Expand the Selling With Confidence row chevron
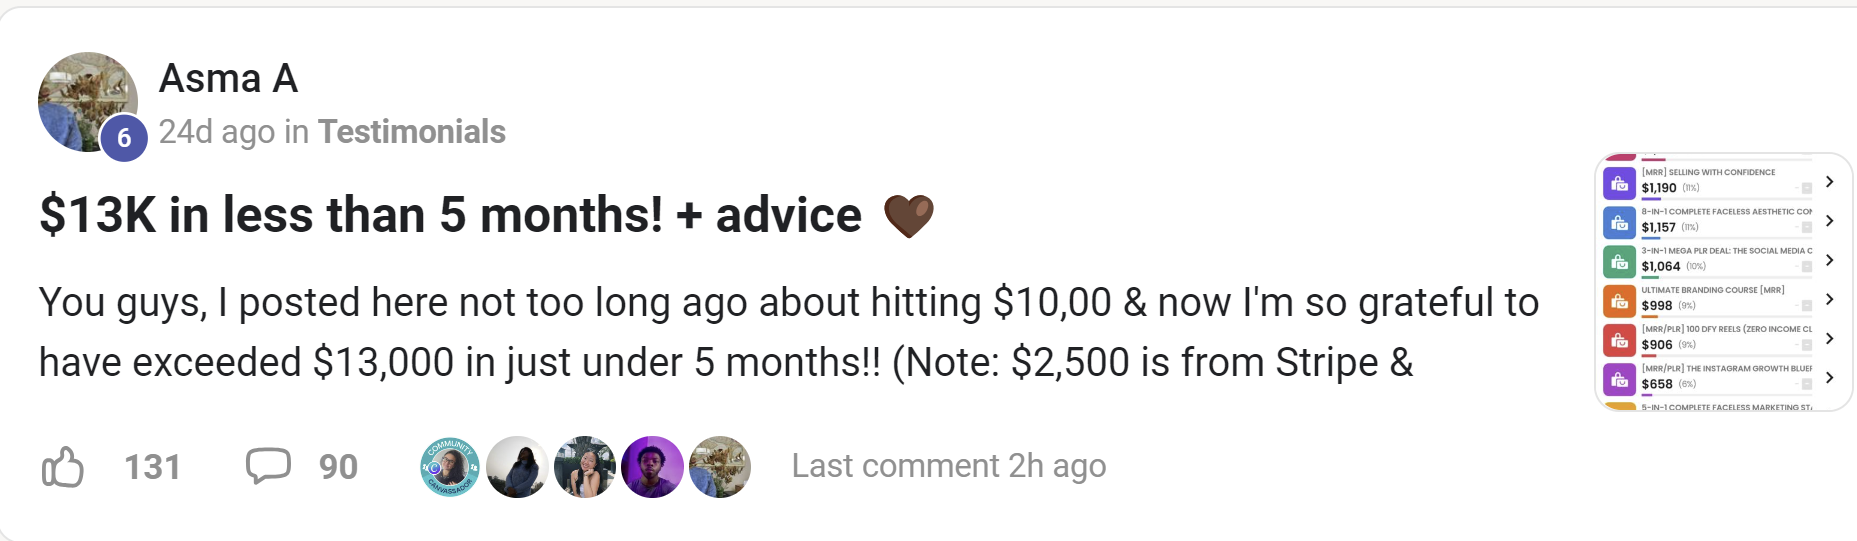The width and height of the screenshot is (1857, 541). point(1829,182)
